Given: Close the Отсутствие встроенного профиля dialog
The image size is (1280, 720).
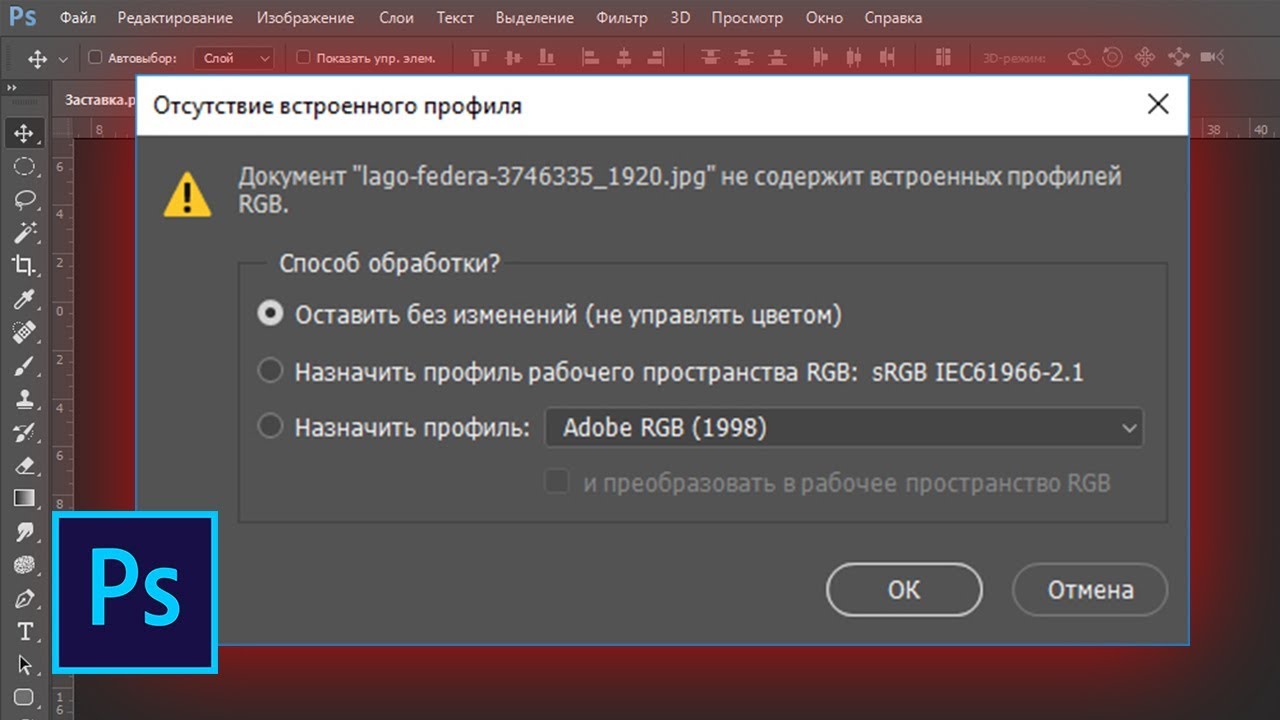Looking at the screenshot, I should [x=1158, y=104].
